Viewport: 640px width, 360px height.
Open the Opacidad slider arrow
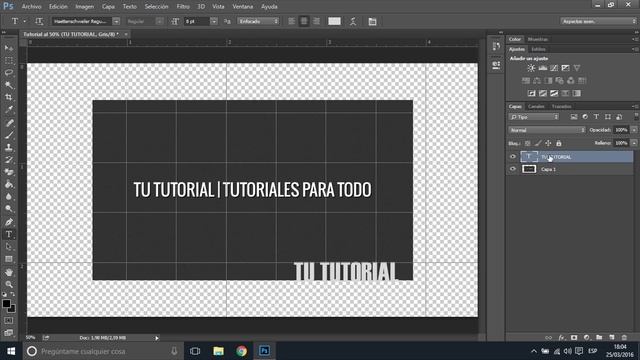[634, 130]
